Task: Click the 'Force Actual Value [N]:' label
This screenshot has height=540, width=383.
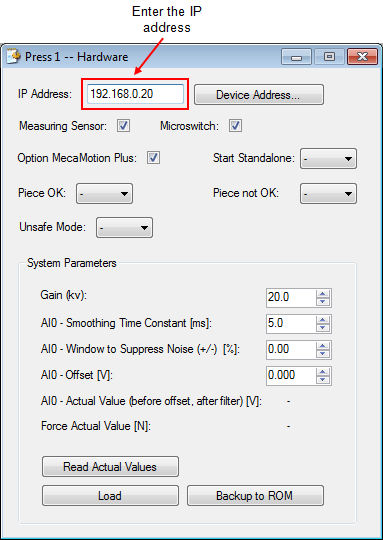Action: 96,426
